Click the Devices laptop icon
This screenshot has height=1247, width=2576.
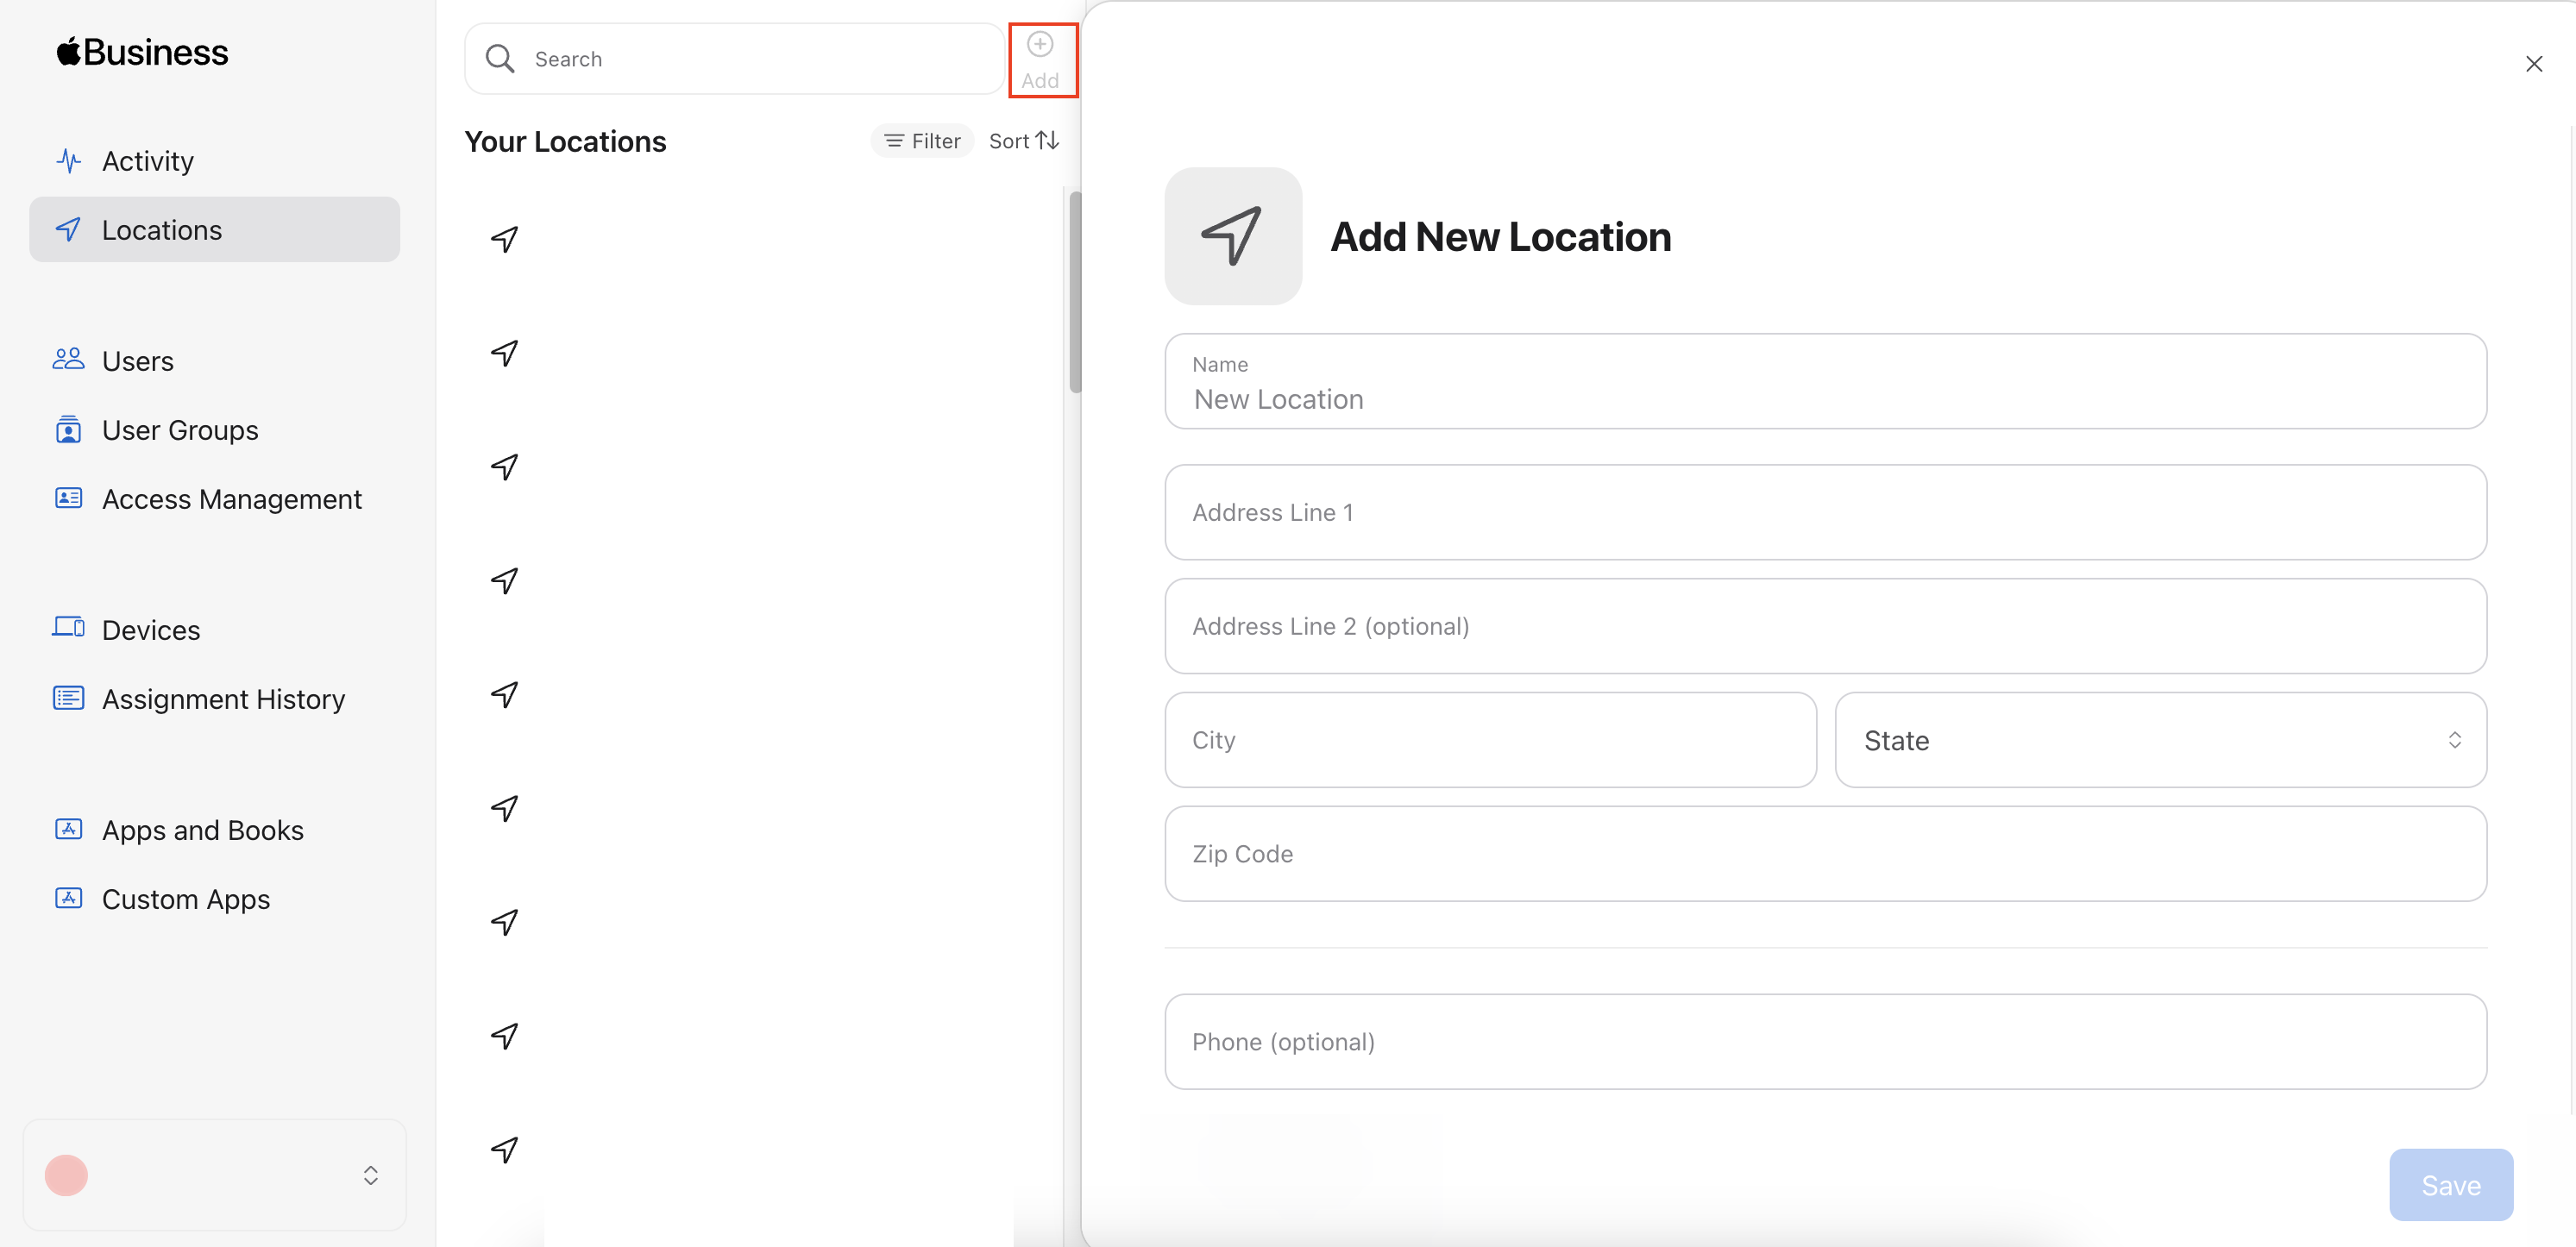point(68,627)
